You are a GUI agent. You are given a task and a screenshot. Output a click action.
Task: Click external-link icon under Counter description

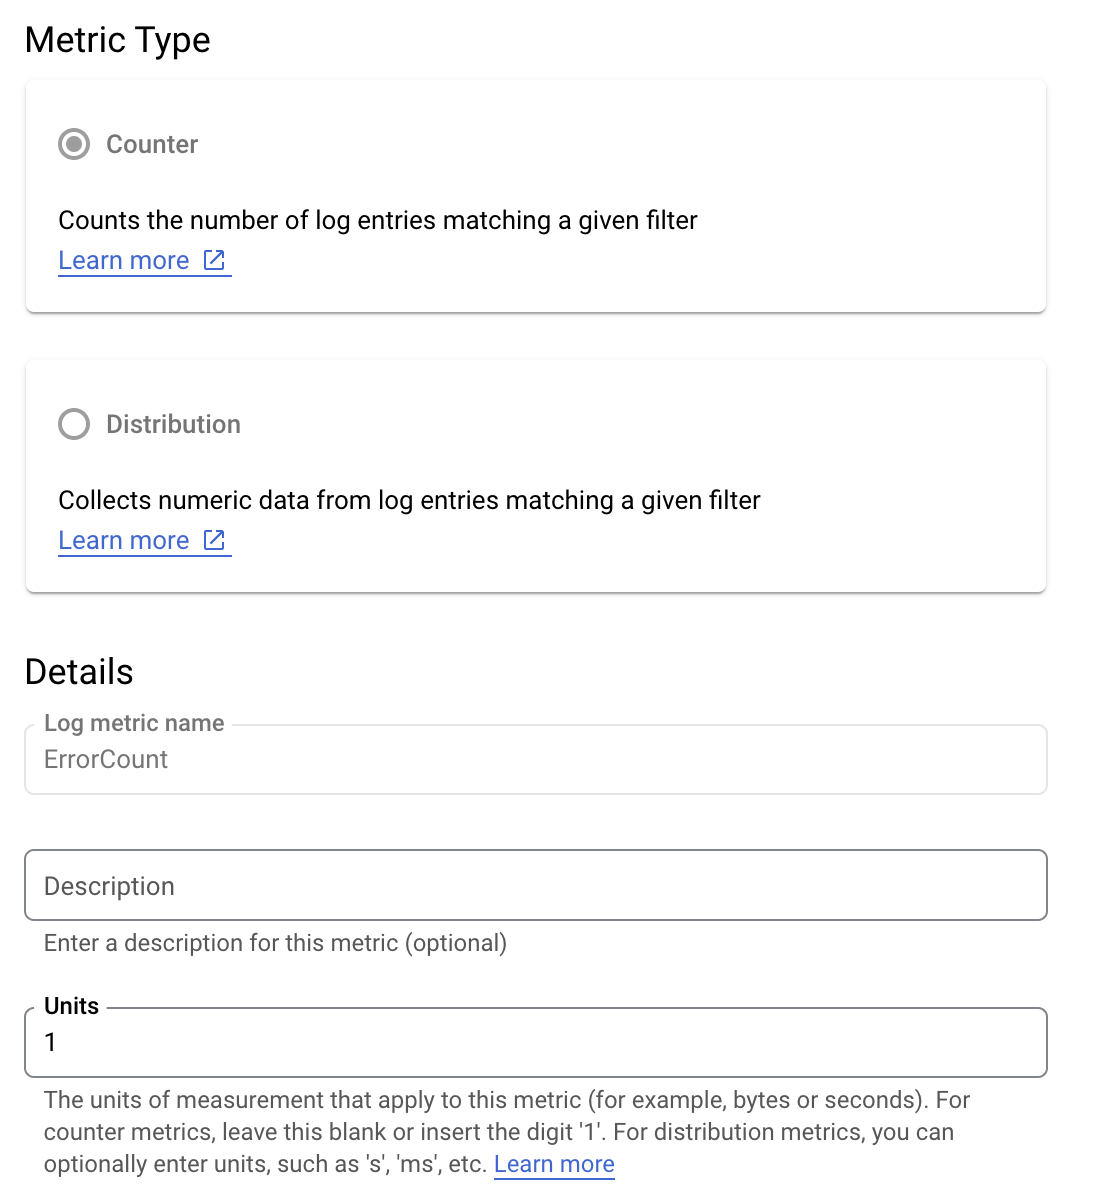214,260
